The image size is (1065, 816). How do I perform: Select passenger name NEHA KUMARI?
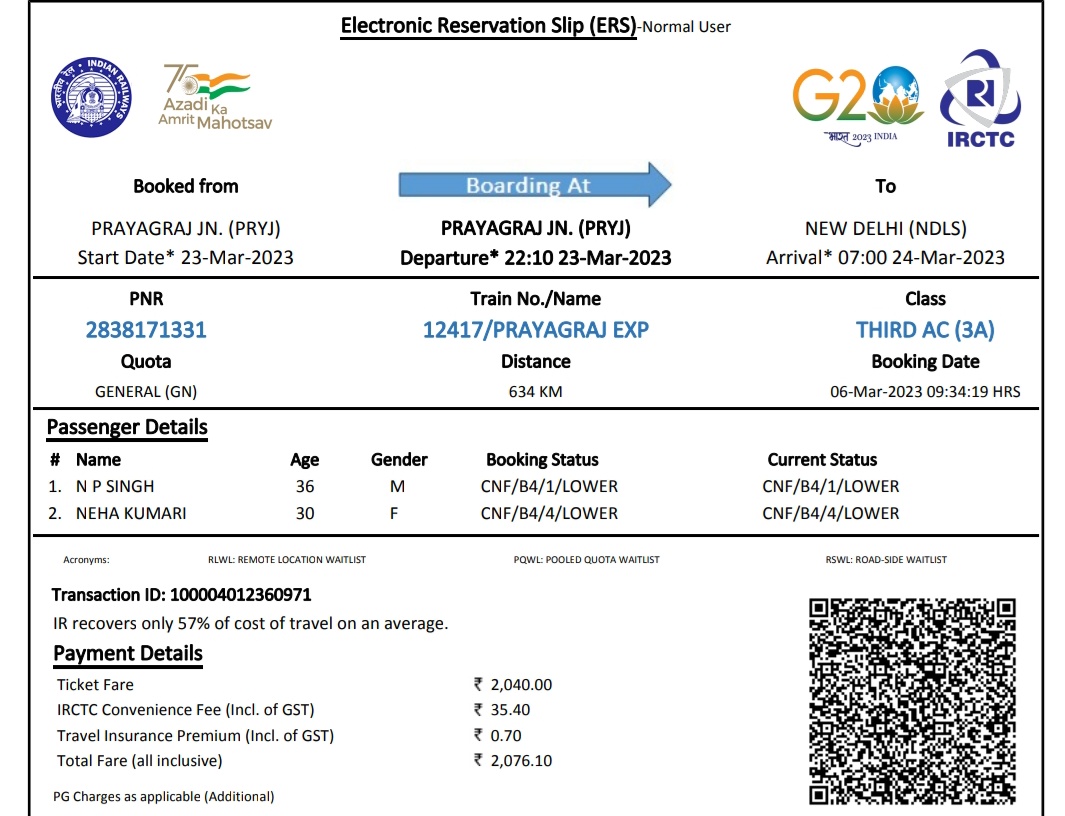click(x=131, y=514)
